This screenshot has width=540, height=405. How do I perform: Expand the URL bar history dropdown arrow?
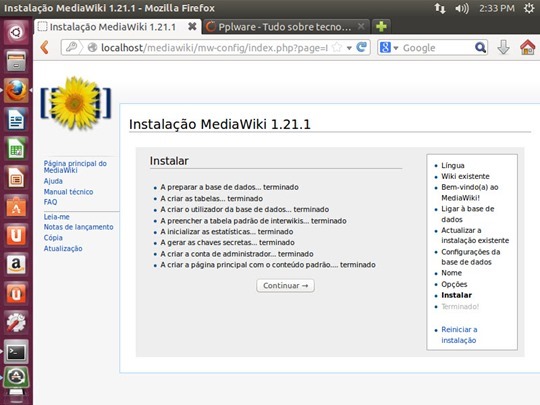tap(349, 48)
